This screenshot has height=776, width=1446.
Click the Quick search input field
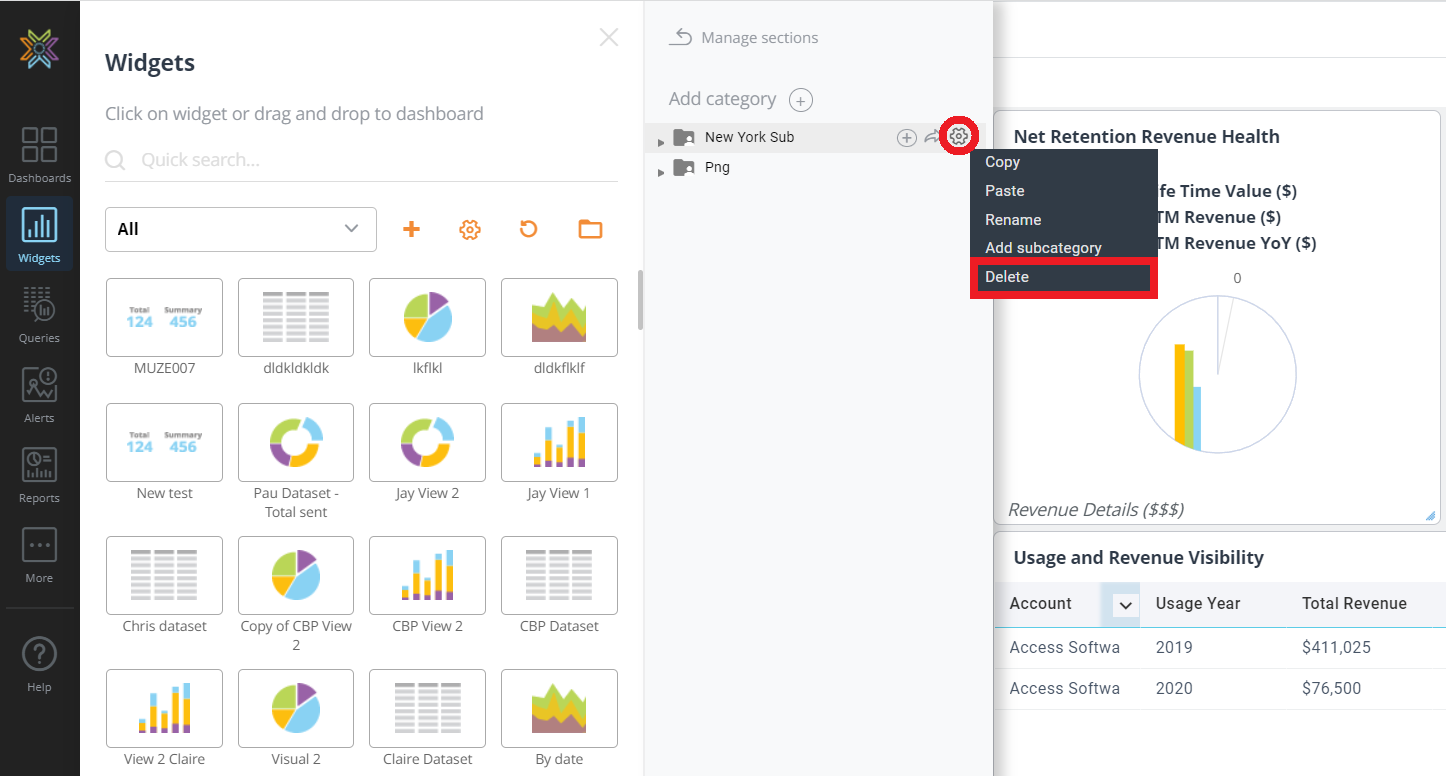click(370, 160)
